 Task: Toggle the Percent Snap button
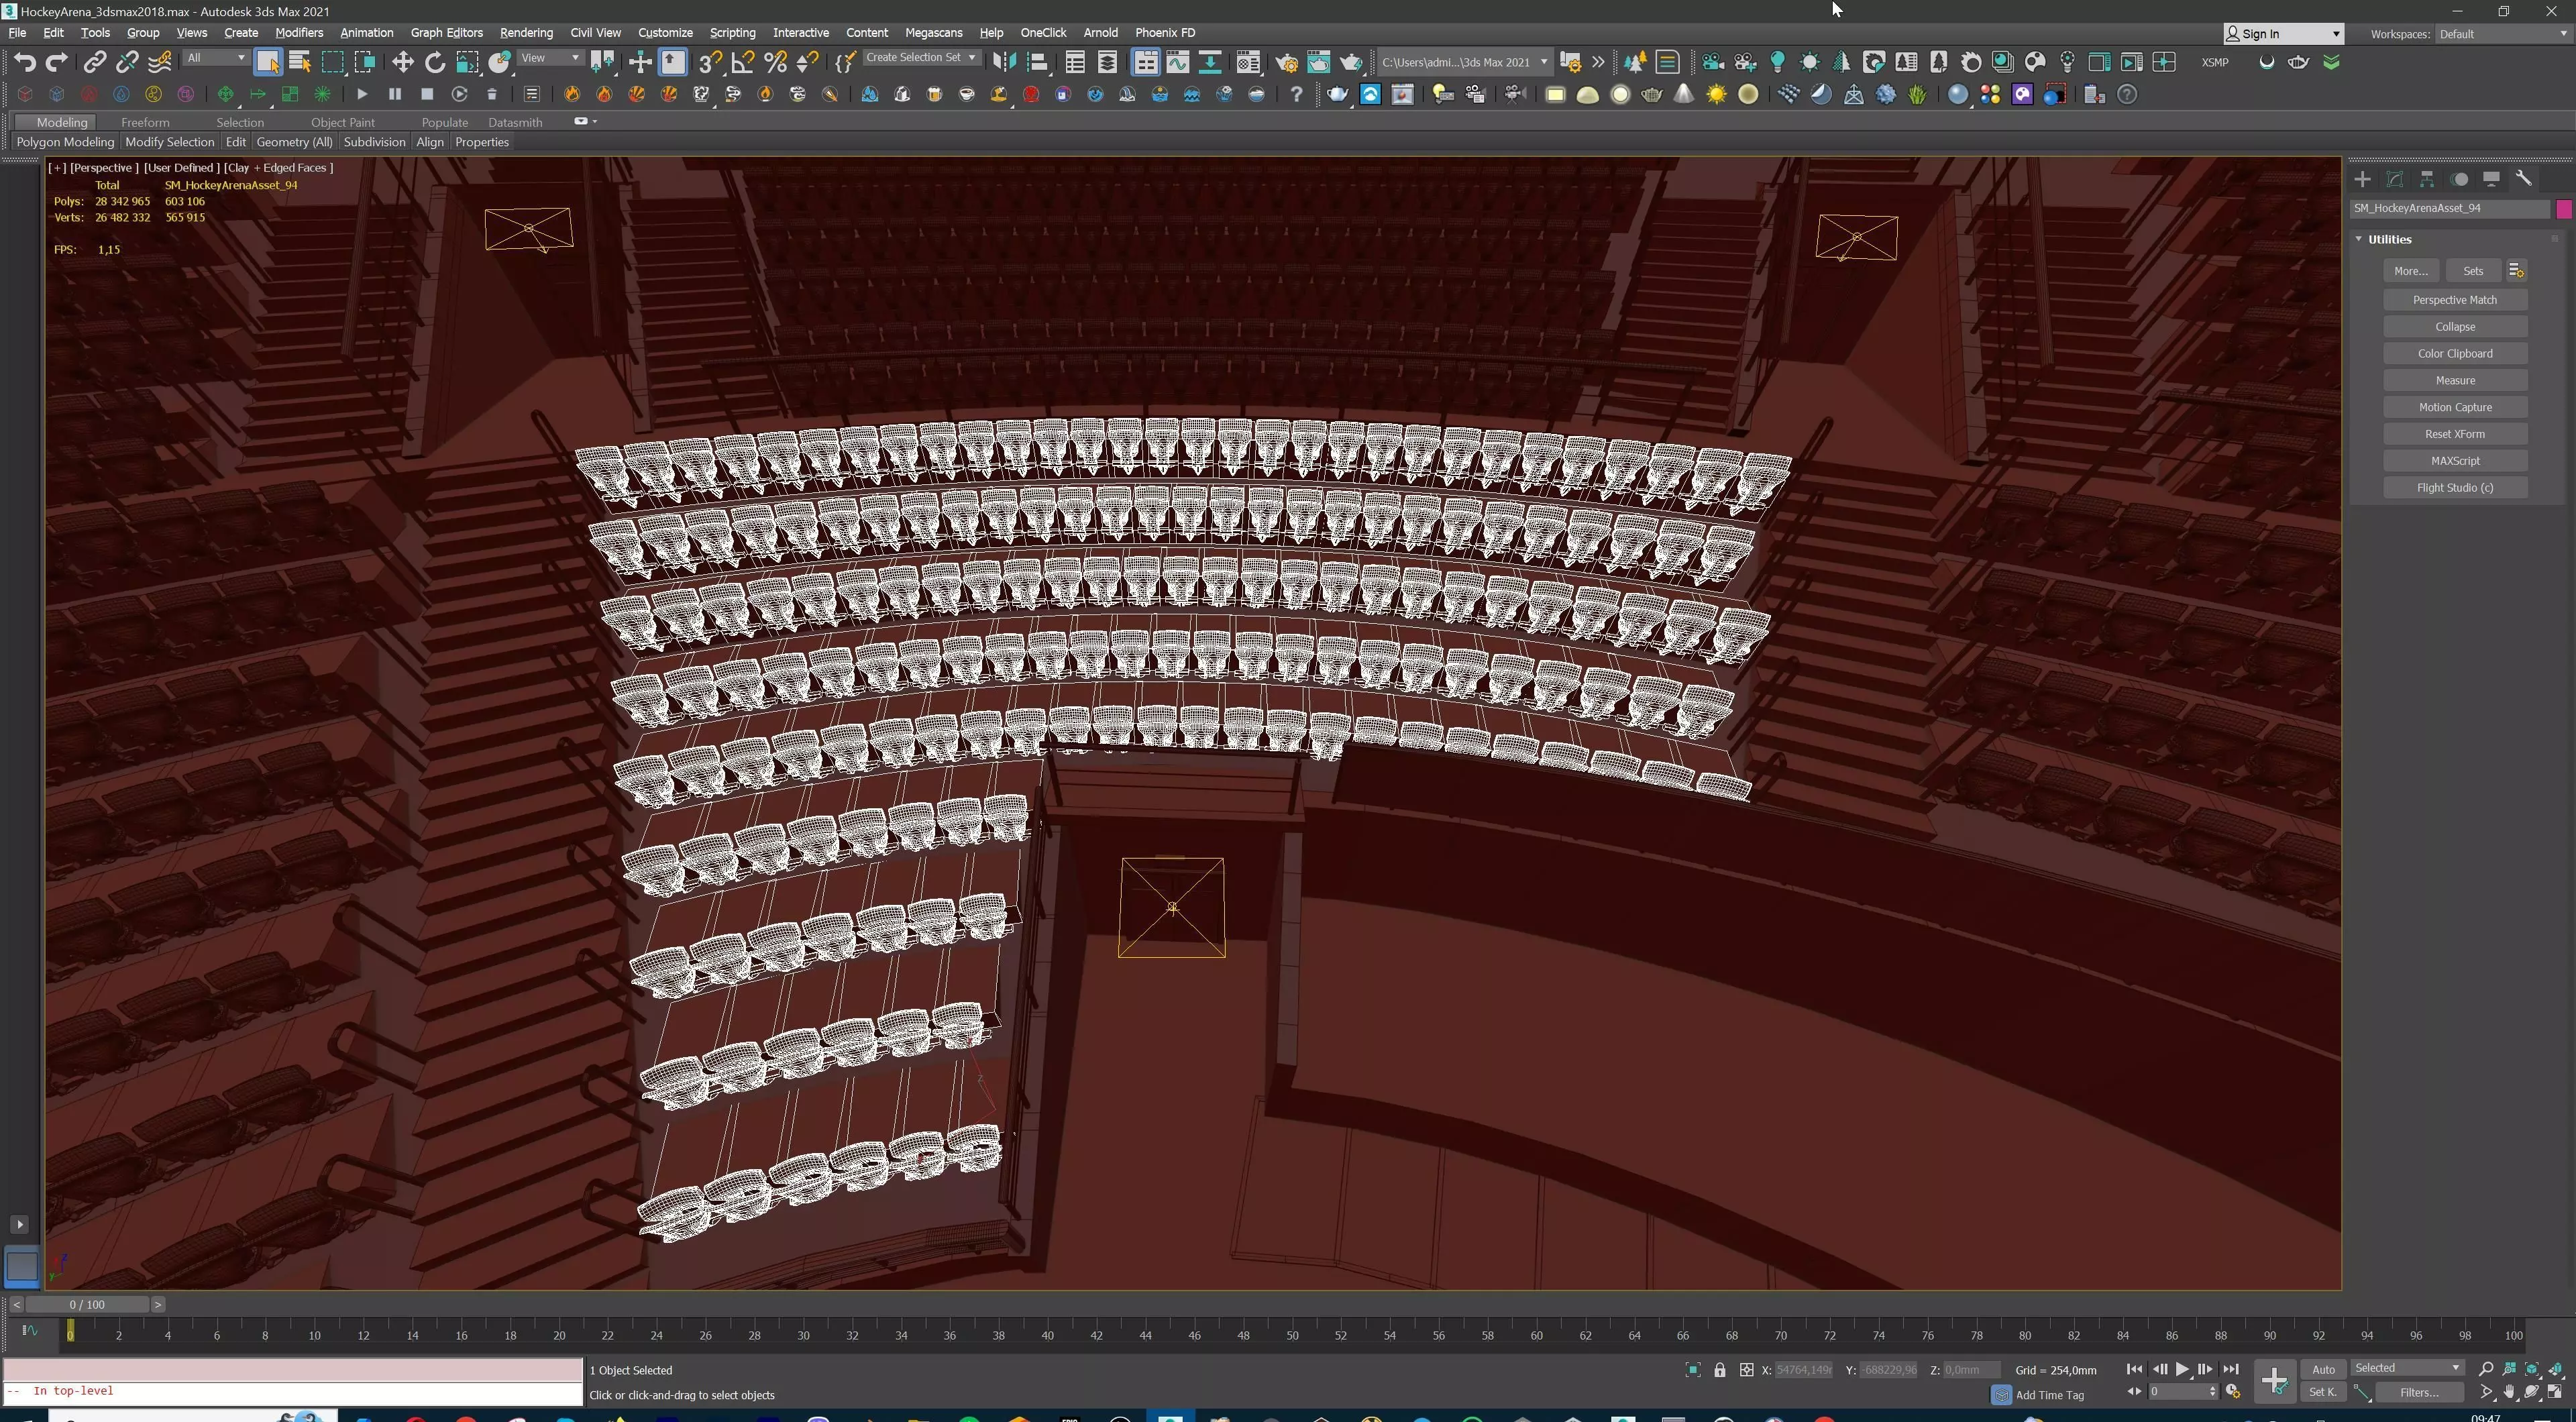(775, 62)
